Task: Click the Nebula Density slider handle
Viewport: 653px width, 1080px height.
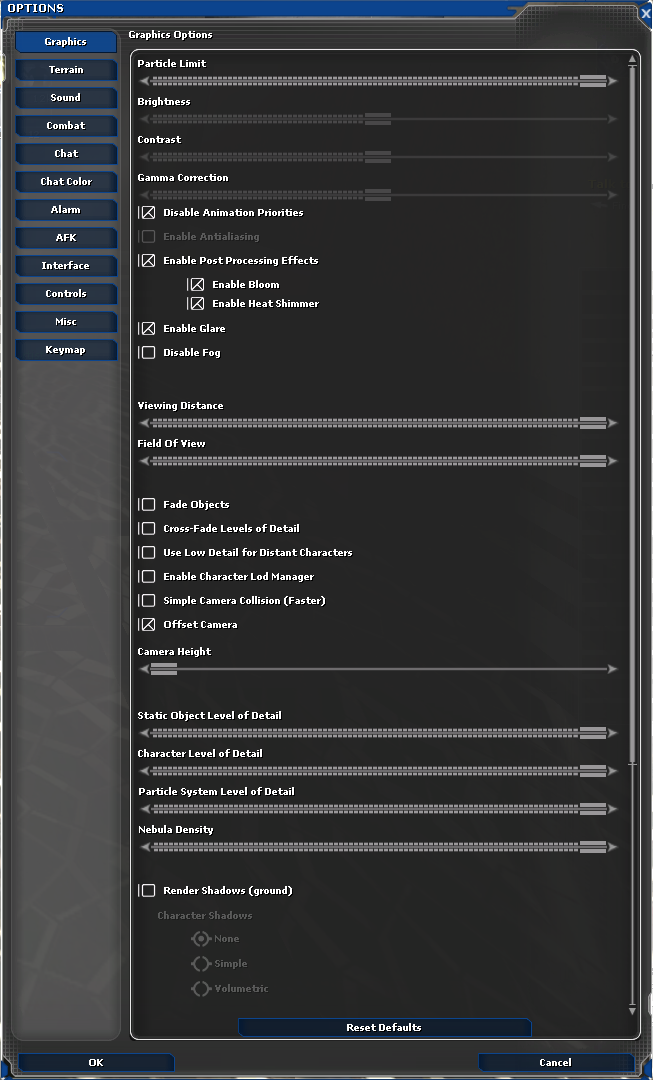Action: tap(593, 847)
